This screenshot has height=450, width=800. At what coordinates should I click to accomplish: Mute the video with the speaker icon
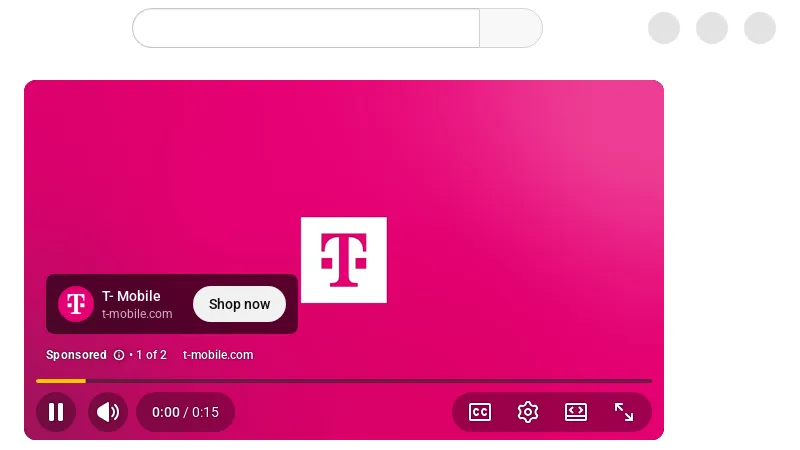(108, 412)
